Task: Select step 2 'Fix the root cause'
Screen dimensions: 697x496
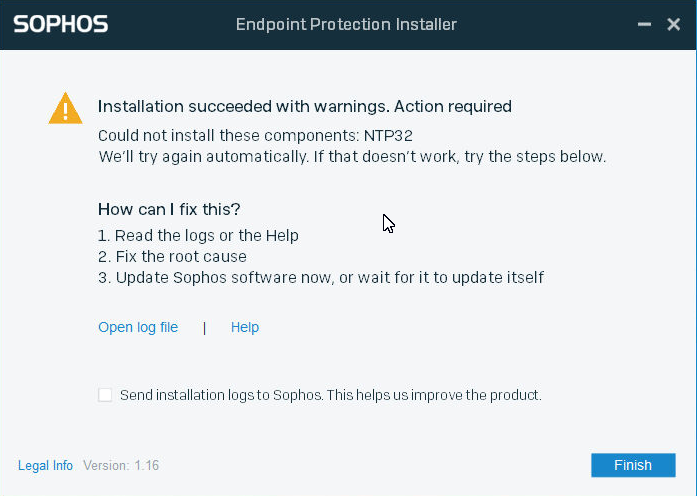Action: tap(172, 256)
